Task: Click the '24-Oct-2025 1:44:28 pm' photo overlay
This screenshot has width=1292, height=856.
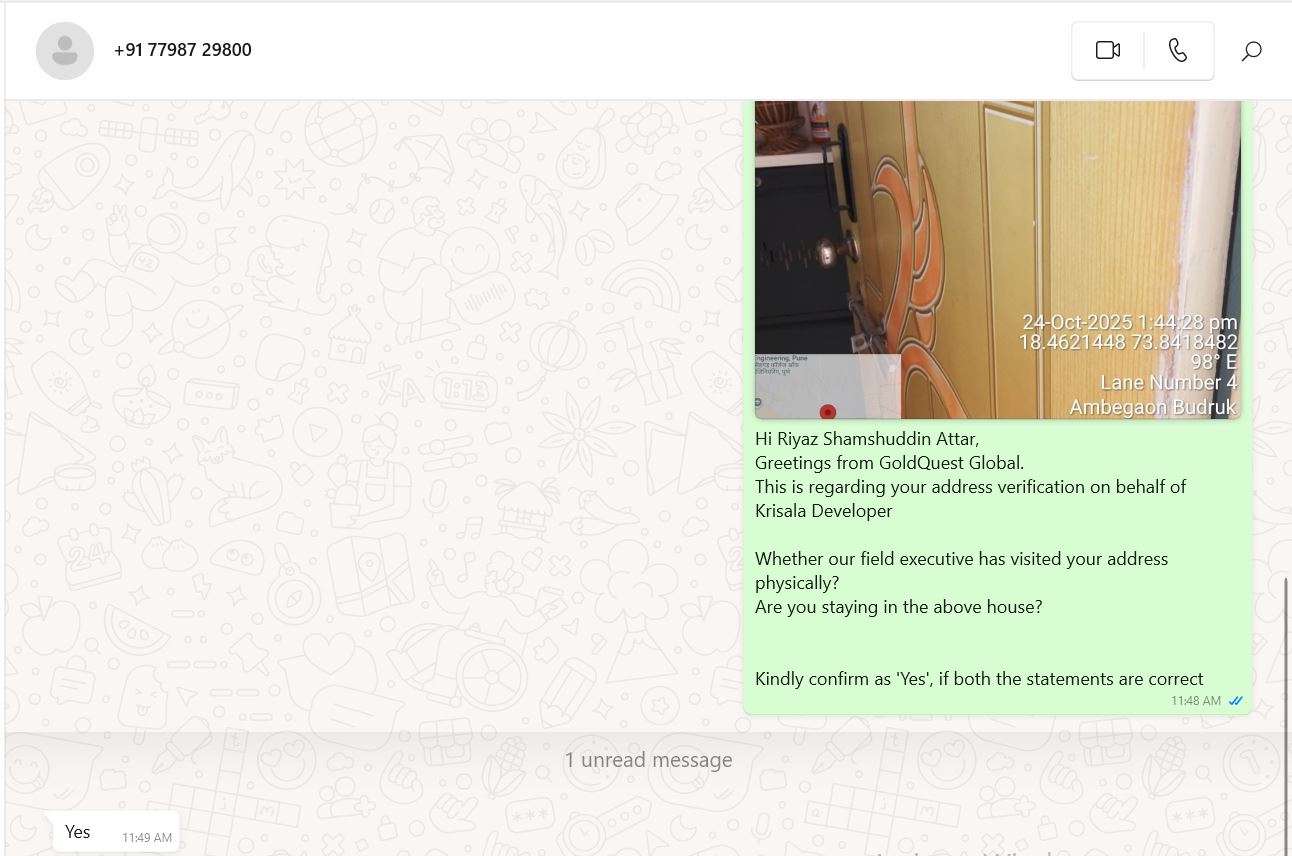Action: pos(1129,323)
